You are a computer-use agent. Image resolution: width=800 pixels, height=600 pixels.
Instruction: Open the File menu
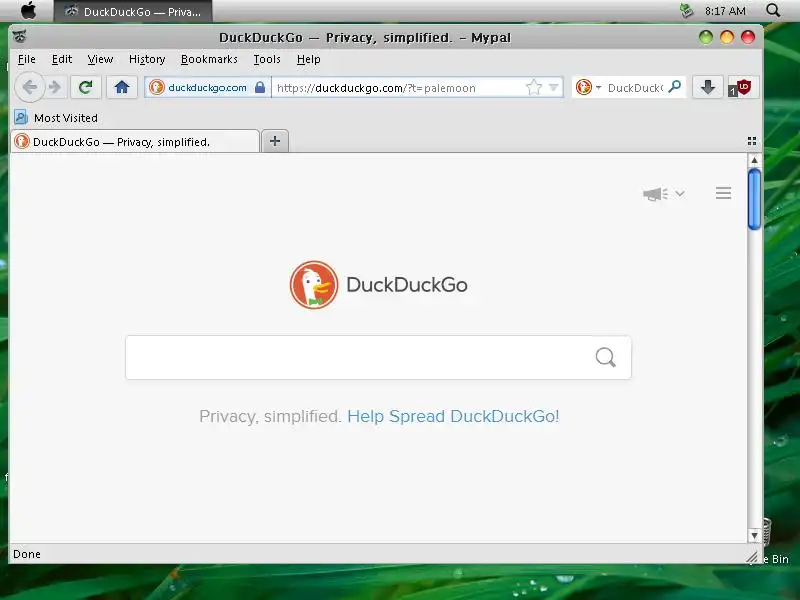[27, 59]
